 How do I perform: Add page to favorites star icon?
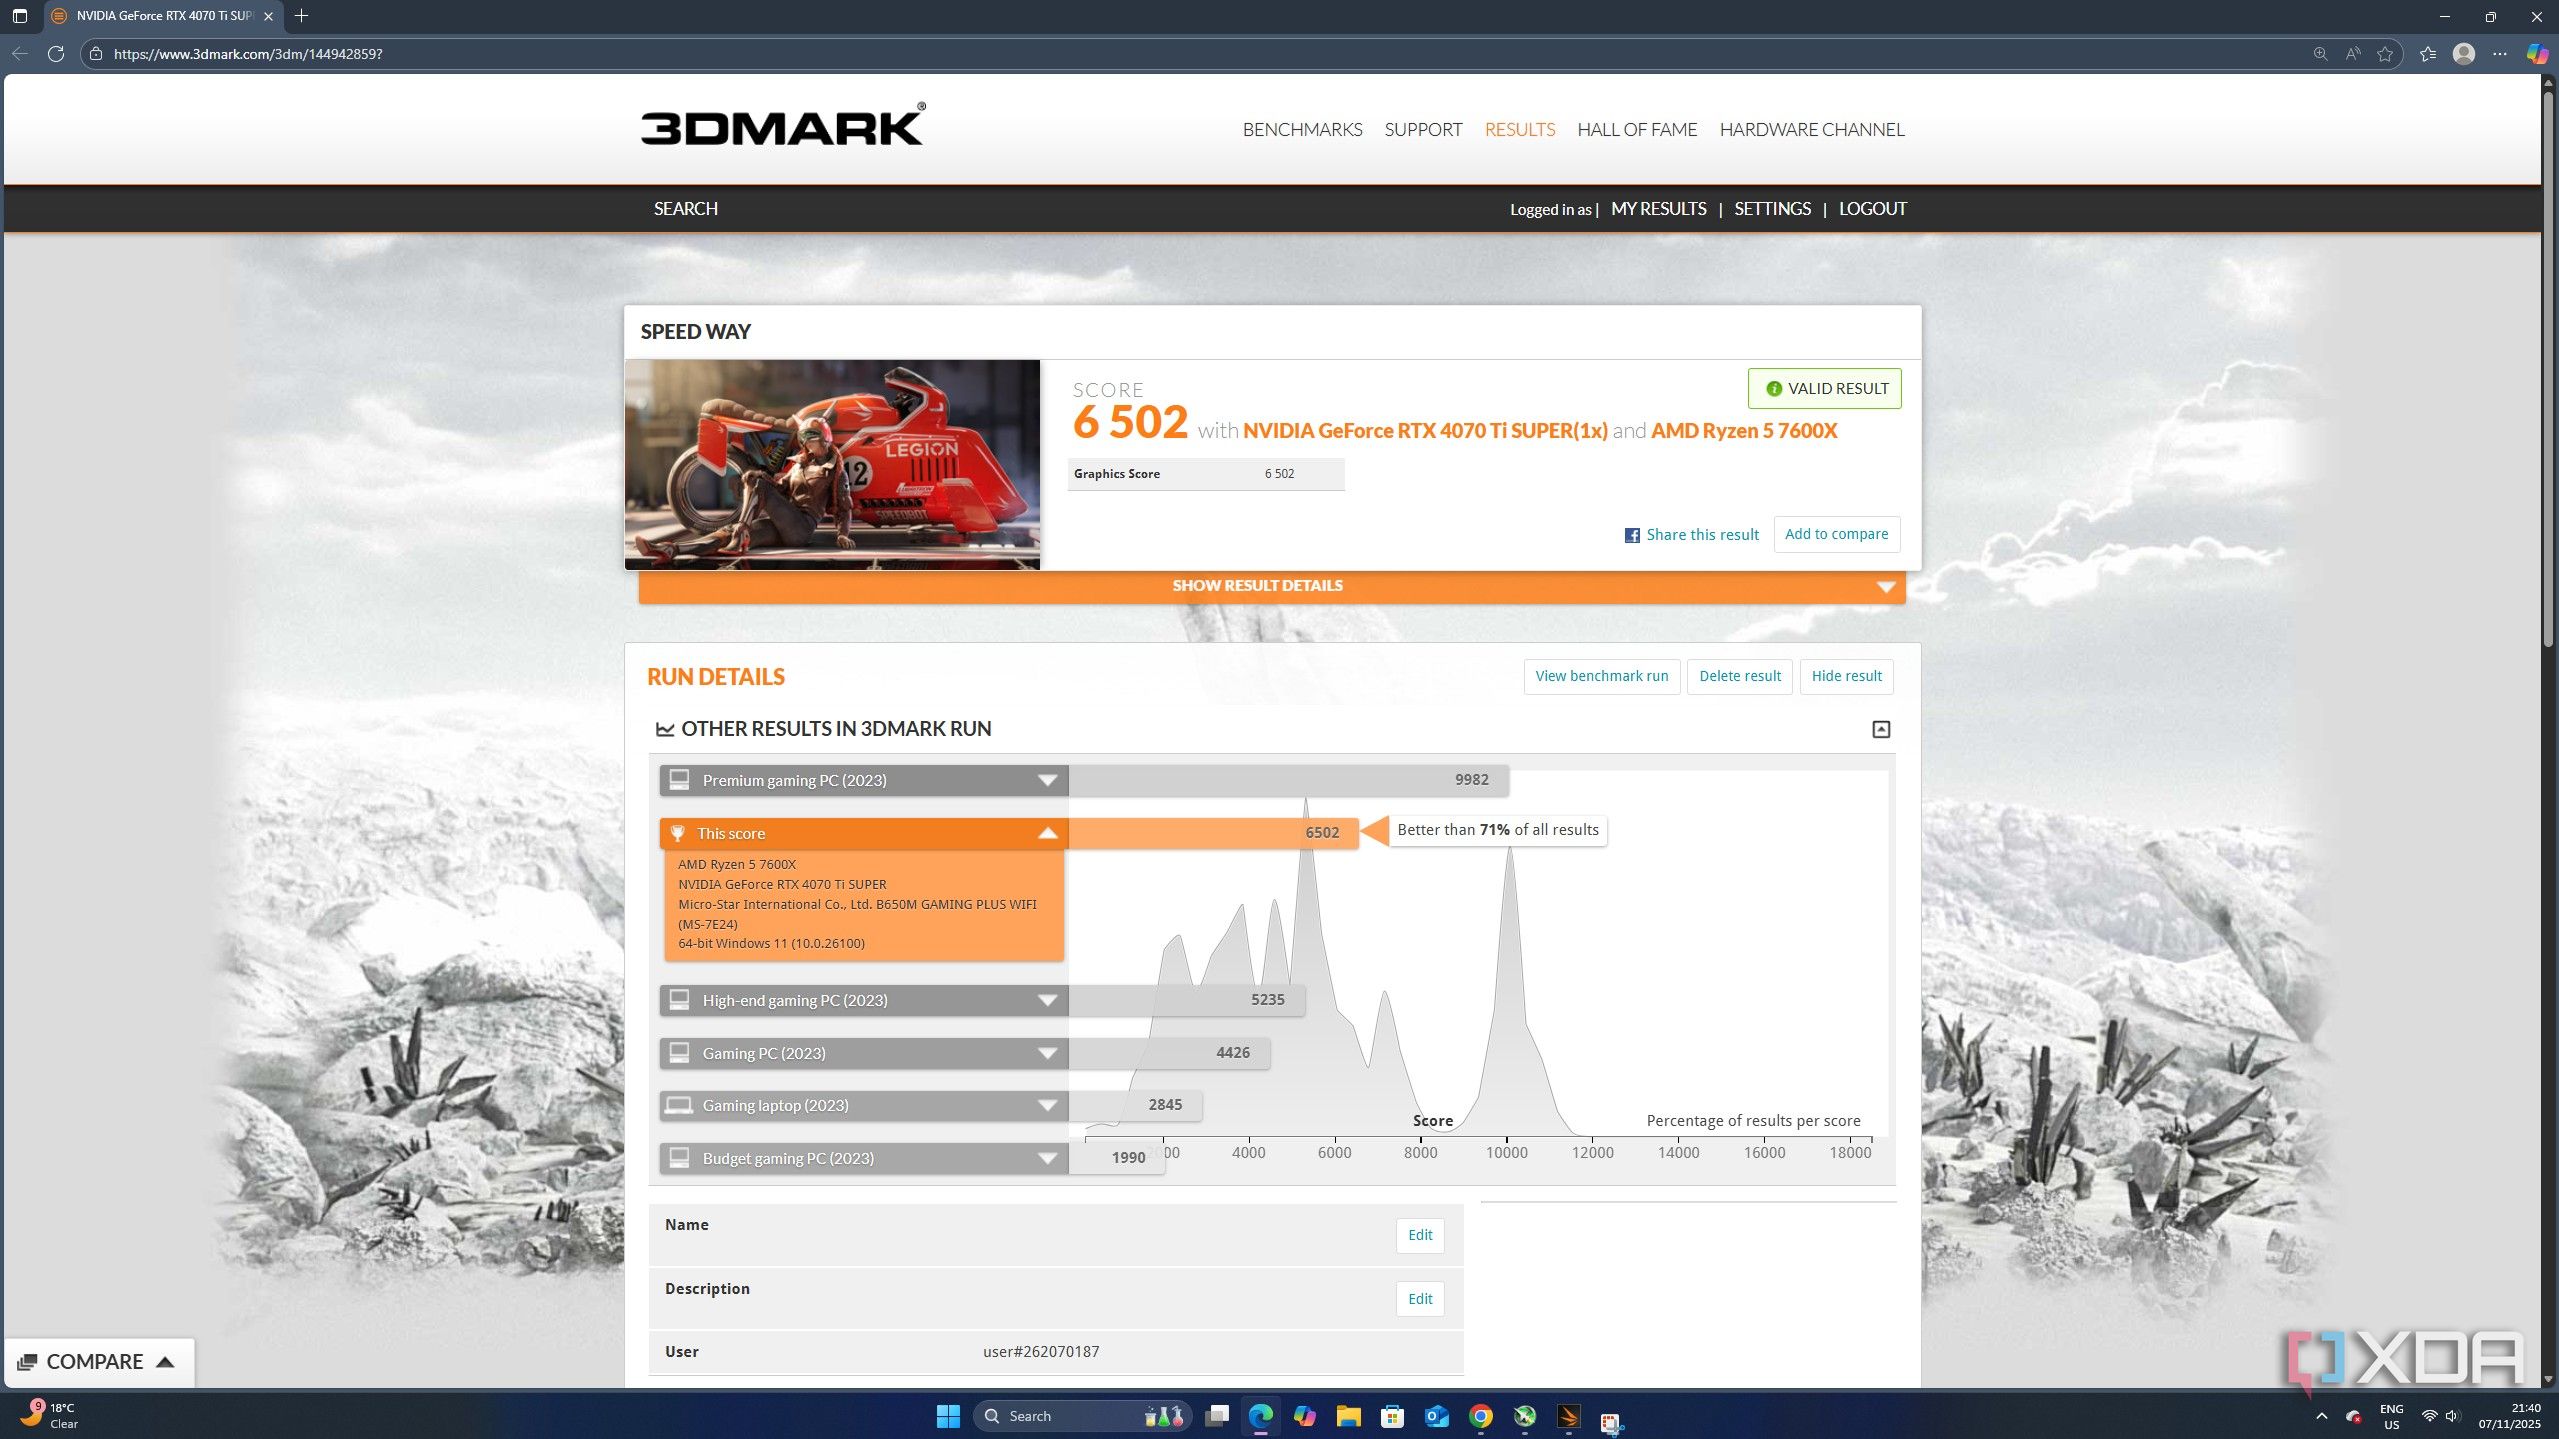[x=2385, y=54]
